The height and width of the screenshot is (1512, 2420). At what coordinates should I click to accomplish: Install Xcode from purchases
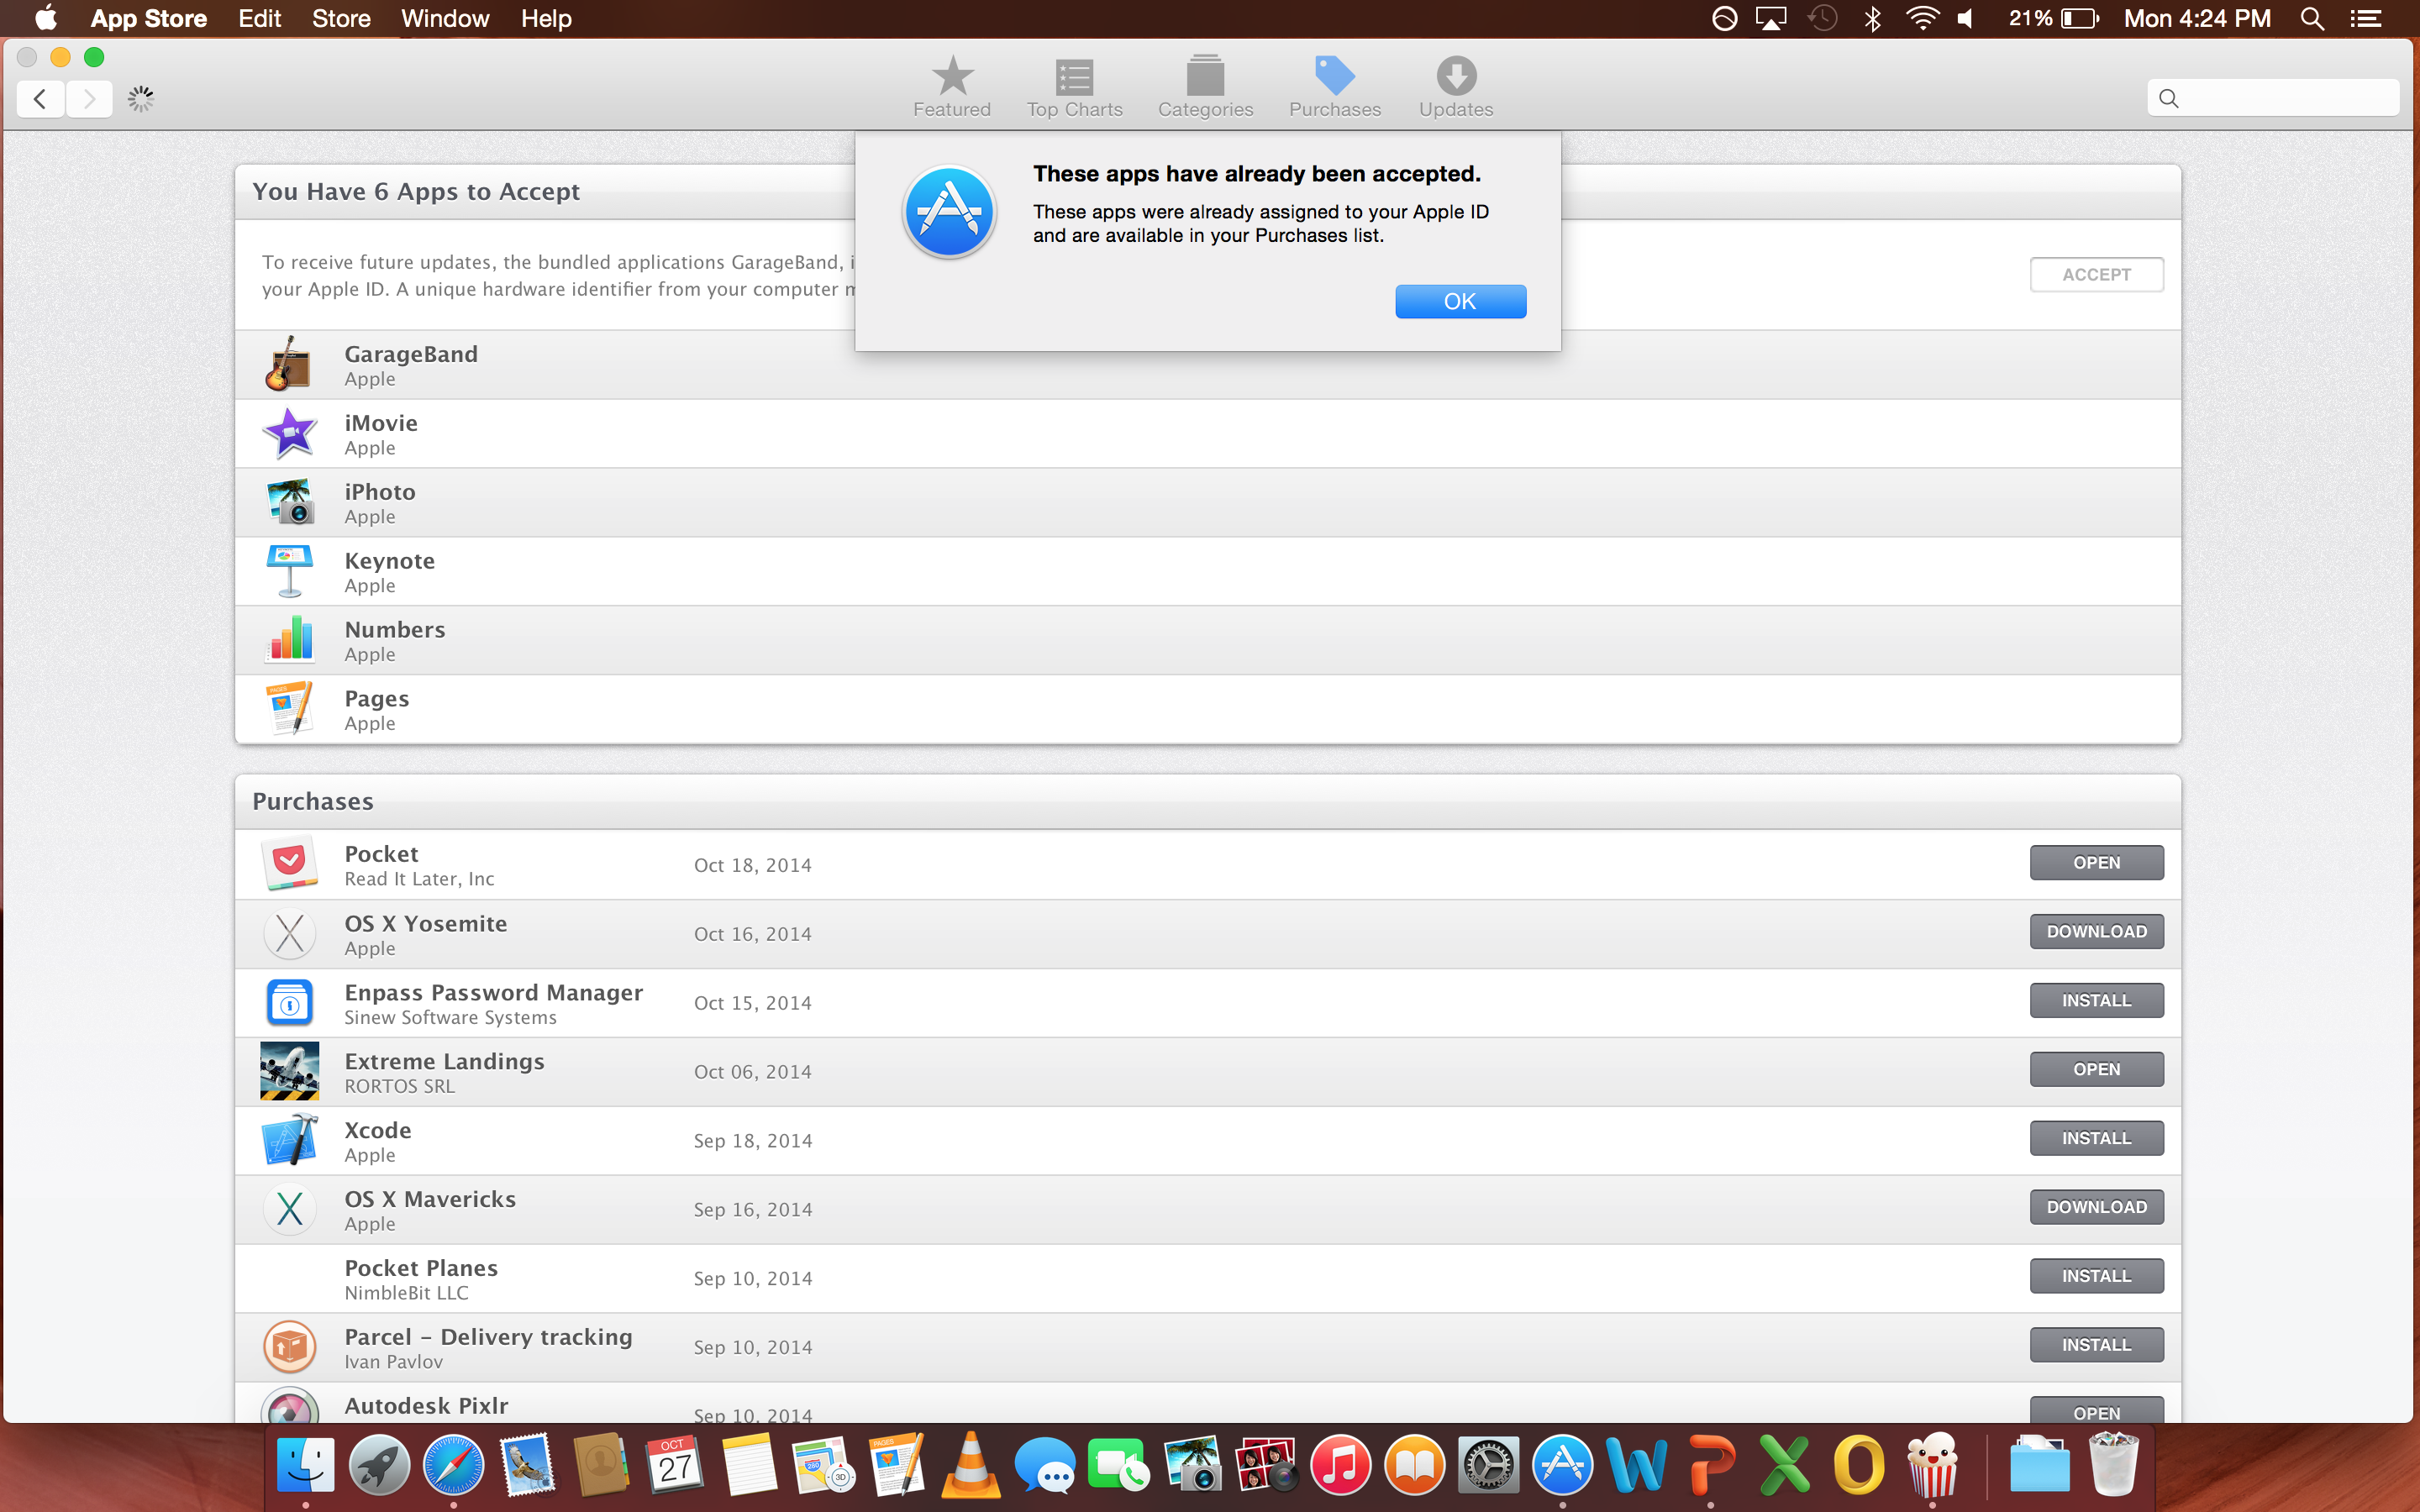click(x=2096, y=1138)
